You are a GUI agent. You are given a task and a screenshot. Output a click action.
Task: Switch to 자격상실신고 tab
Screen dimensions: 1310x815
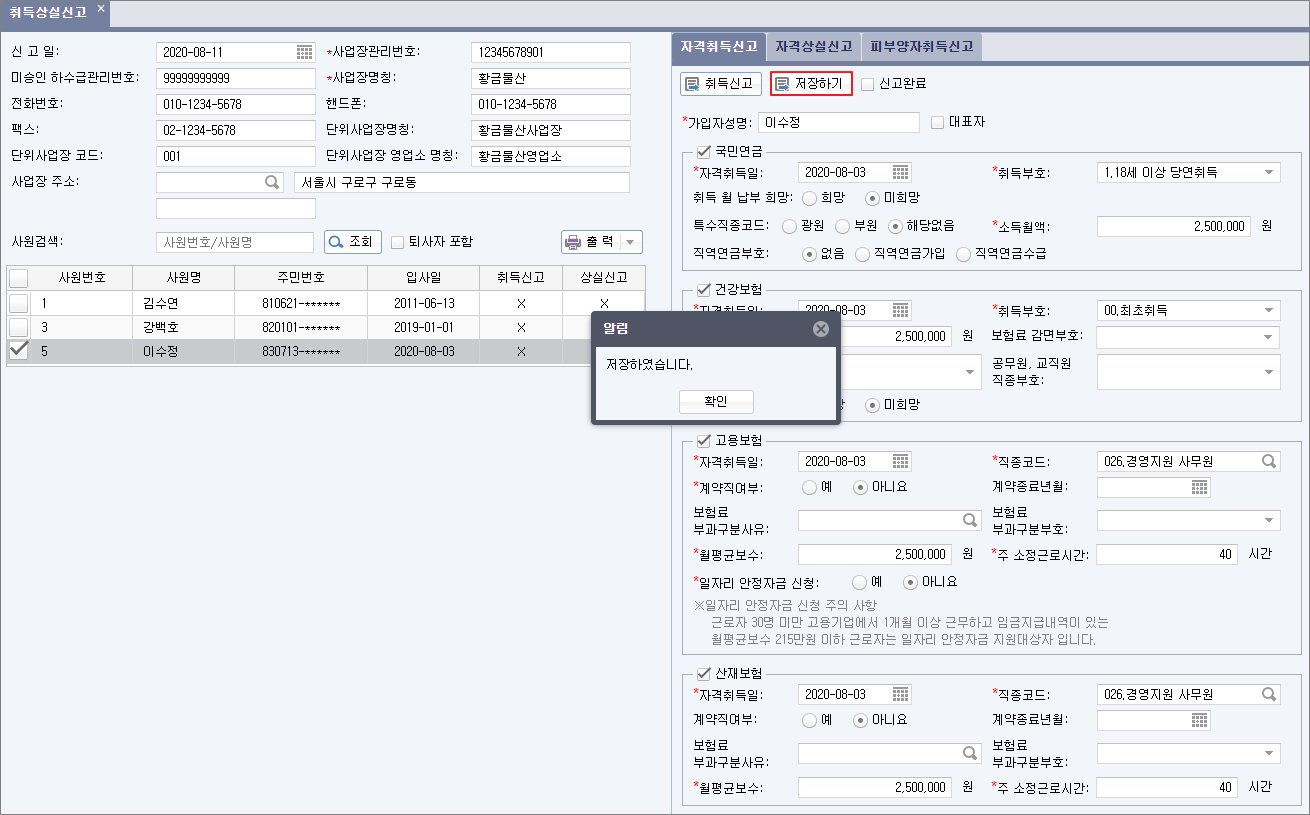point(813,47)
